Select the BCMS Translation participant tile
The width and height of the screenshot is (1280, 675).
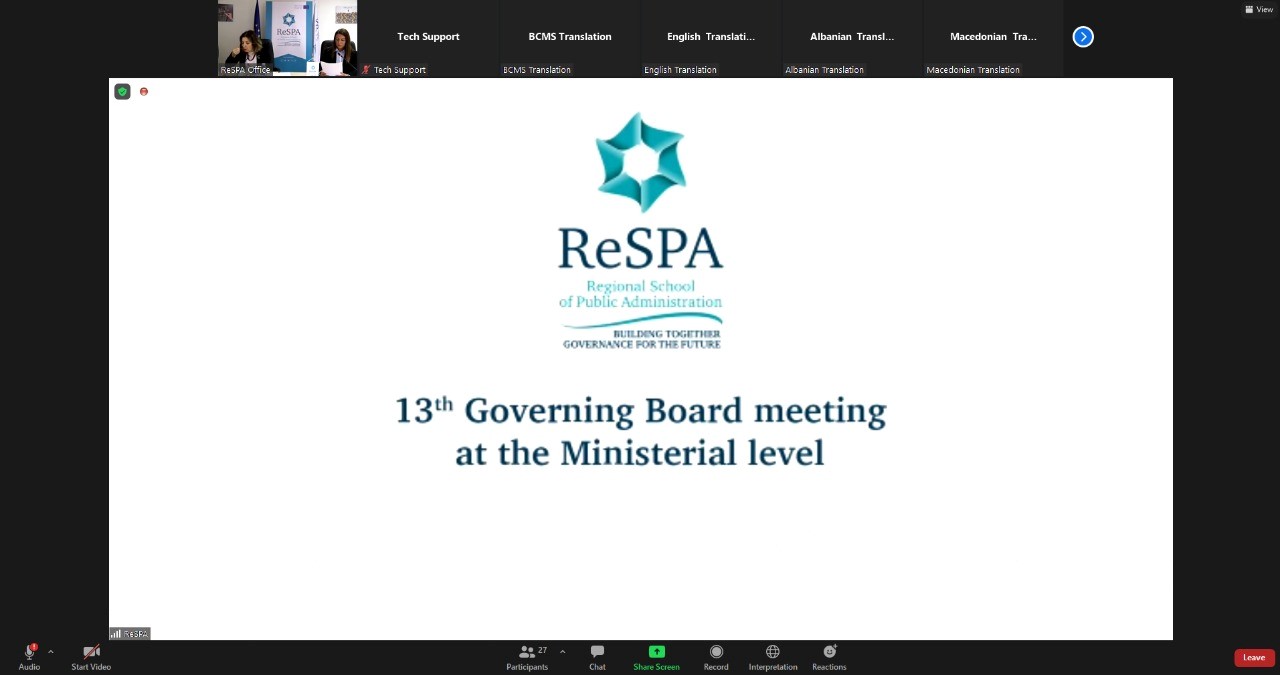570,38
